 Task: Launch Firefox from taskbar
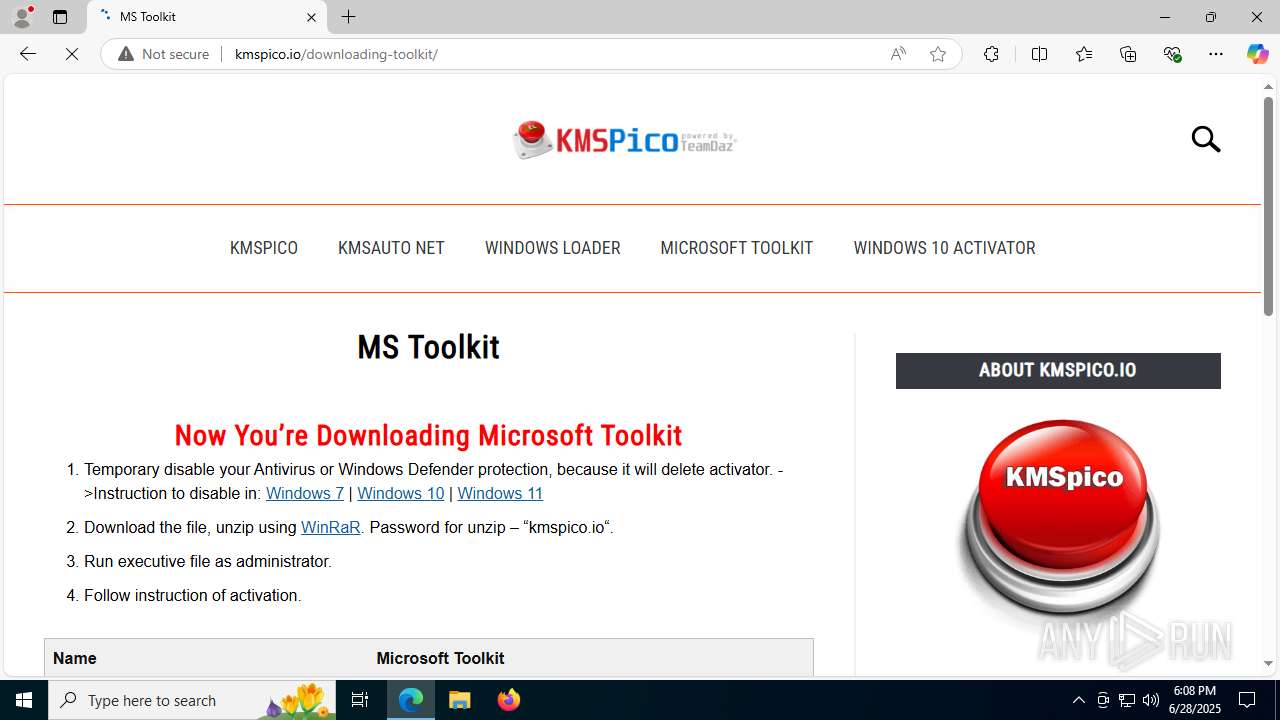pos(508,700)
